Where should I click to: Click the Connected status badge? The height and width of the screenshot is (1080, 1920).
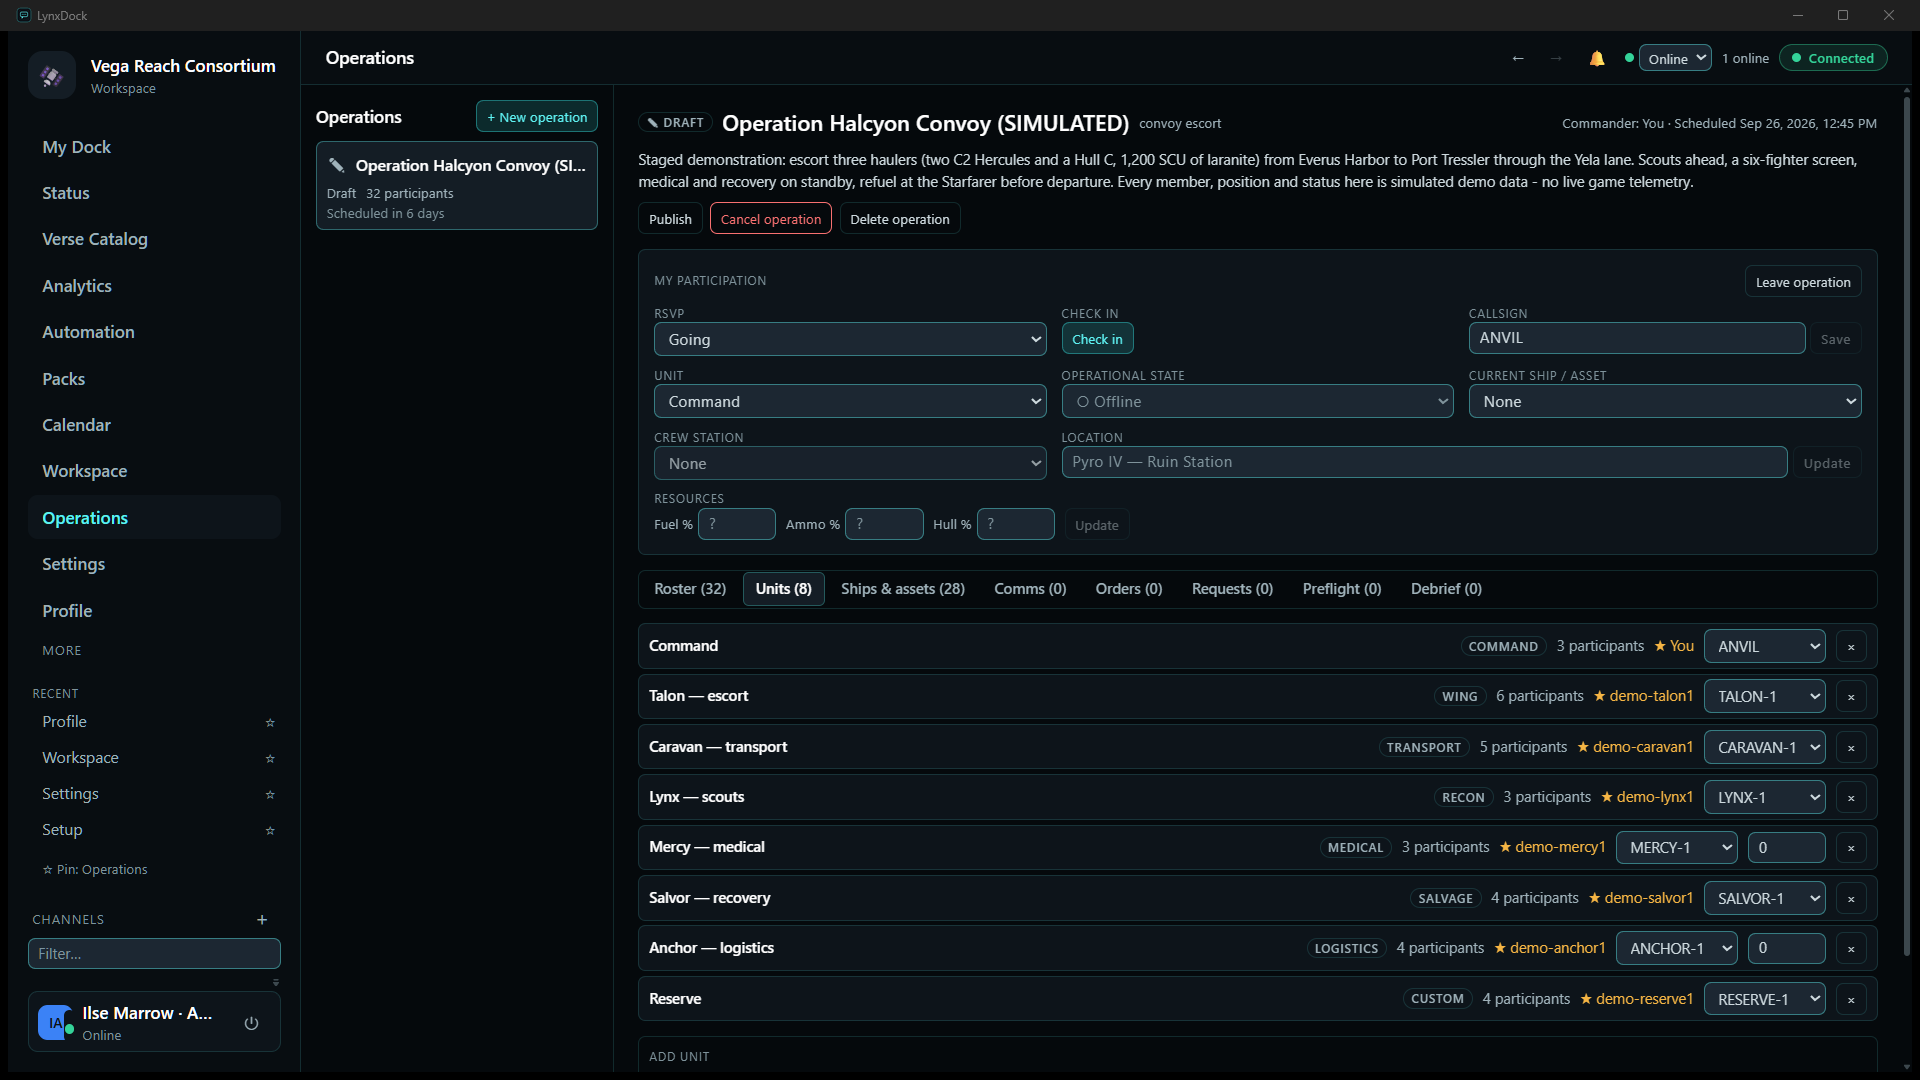[x=1833, y=59]
